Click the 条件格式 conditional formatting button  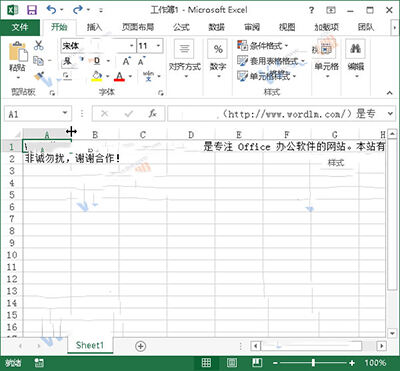click(263, 45)
